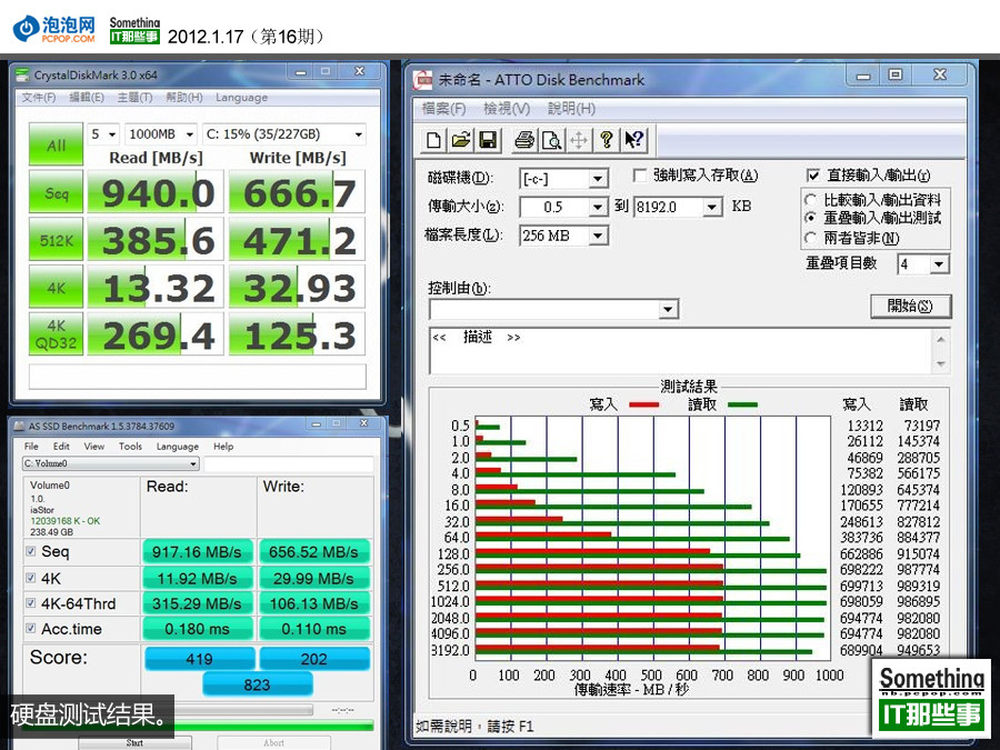Click the description box scroll up arrow
The width and height of the screenshot is (1000, 750).
[940, 340]
